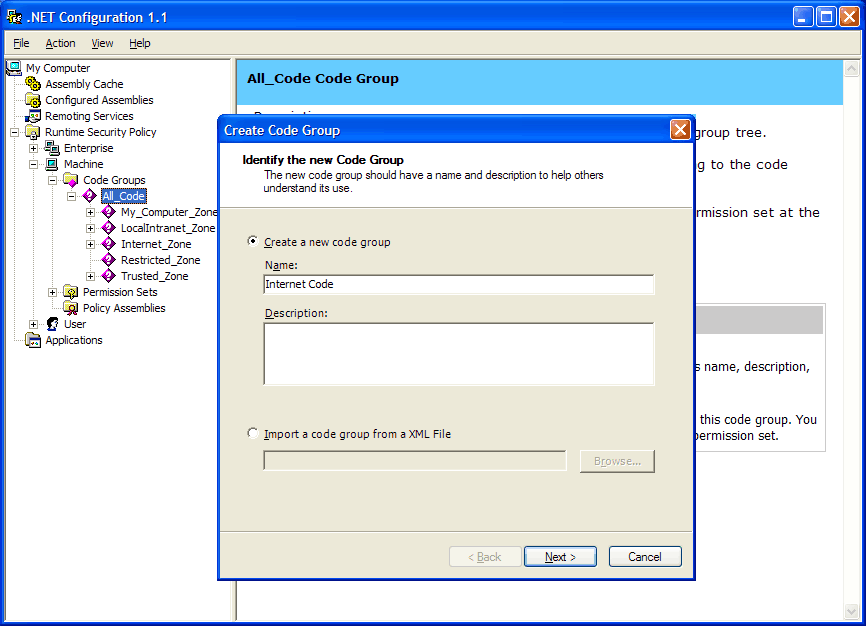Click the Assembly Cache icon in tree
The height and width of the screenshot is (626, 866).
(x=33, y=84)
